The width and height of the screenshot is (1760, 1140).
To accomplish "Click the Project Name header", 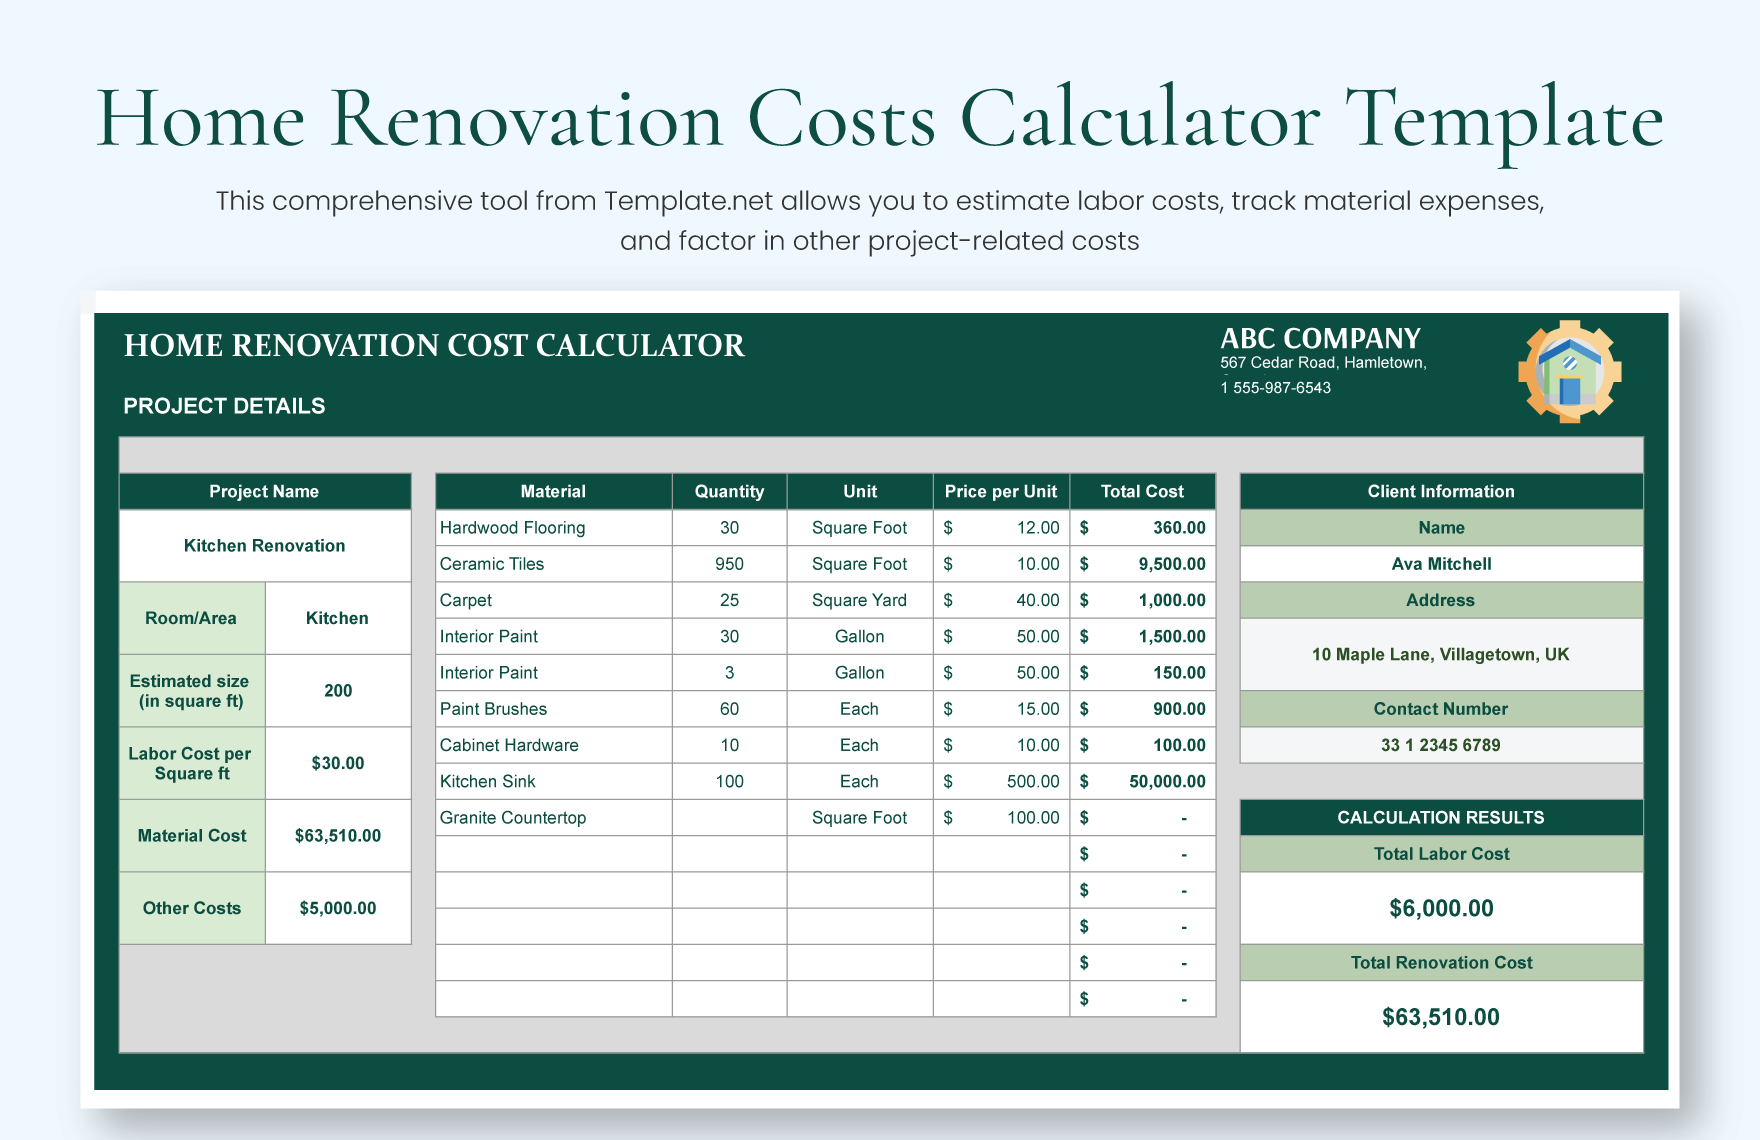I will pos(265,491).
